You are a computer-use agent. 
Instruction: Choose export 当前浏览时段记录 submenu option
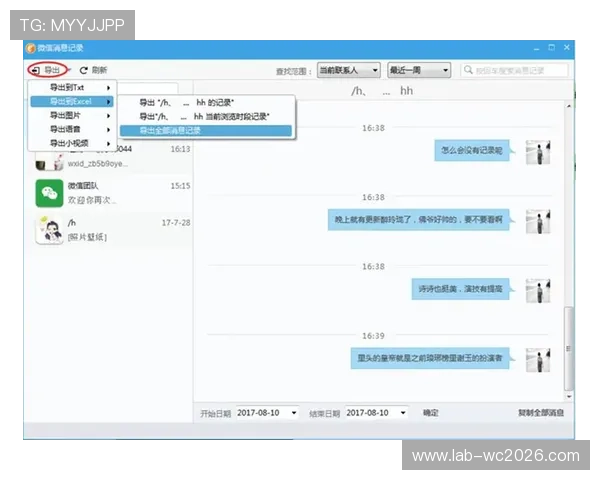206,116
